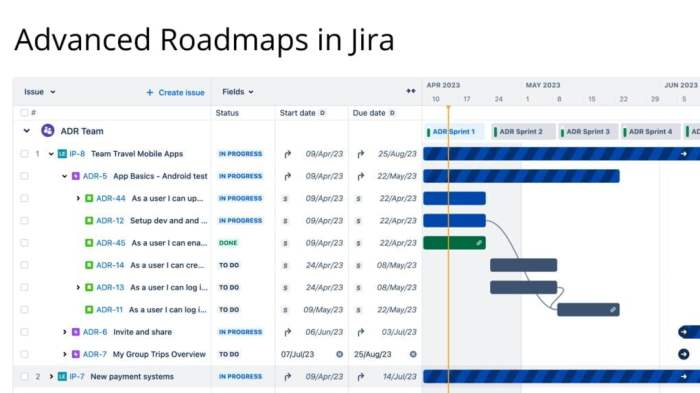Click the ADR-5 epic icon
The image size is (700, 393).
click(76, 176)
